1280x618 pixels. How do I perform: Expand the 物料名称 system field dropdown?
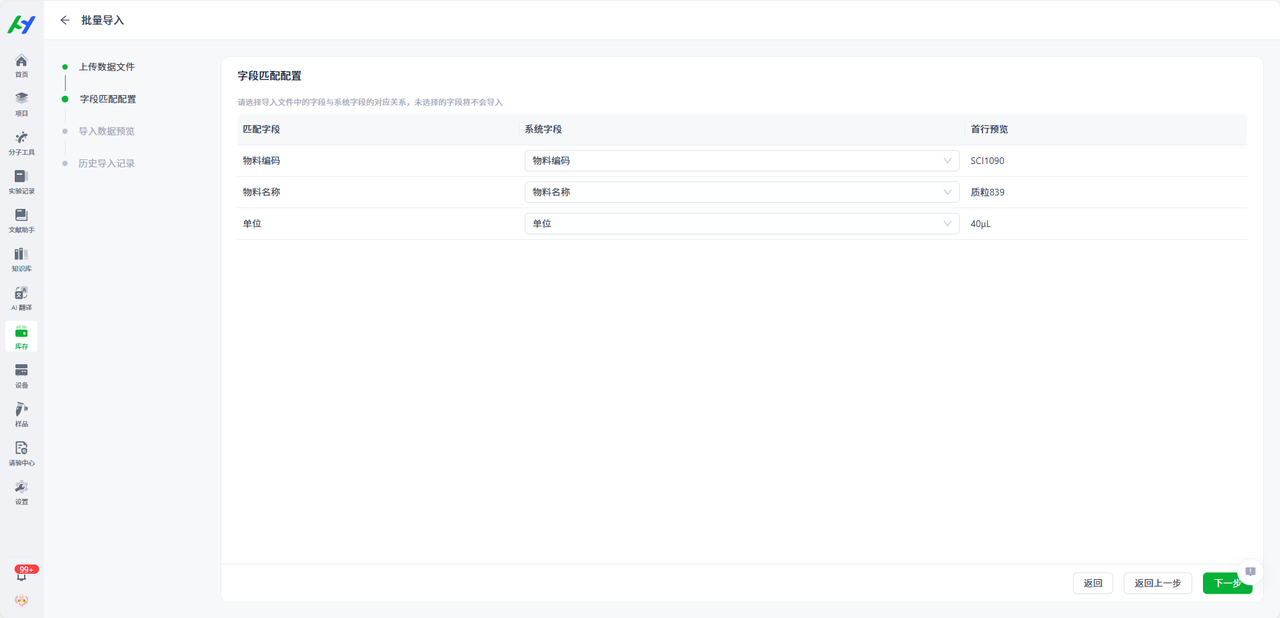[x=741, y=192]
